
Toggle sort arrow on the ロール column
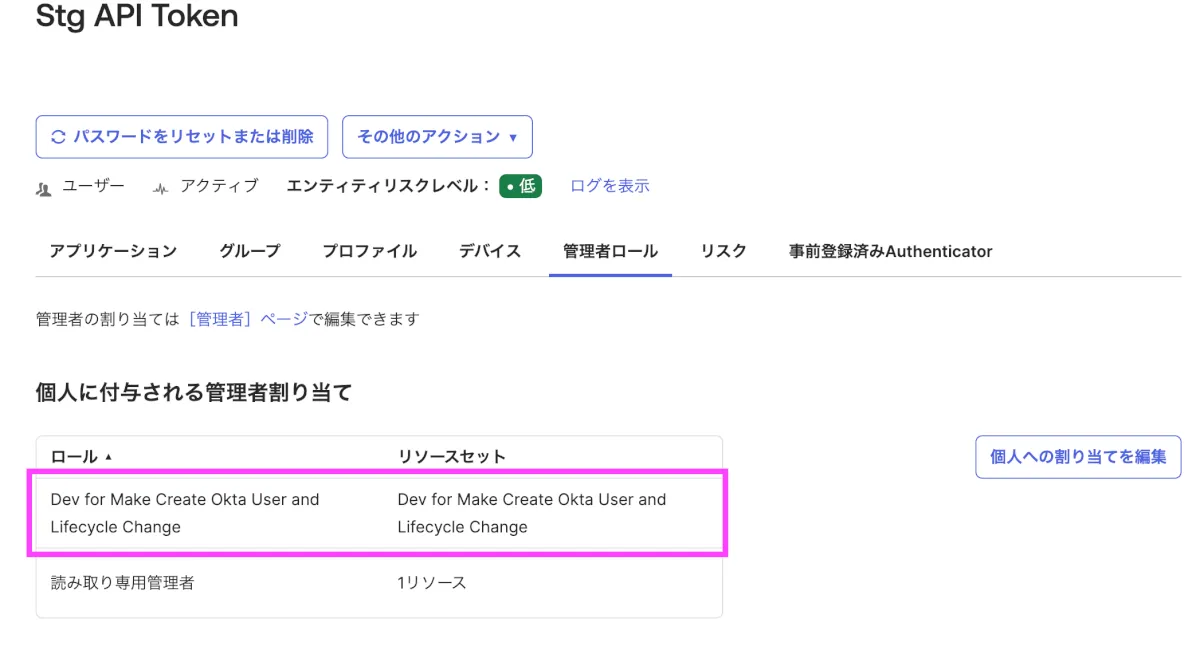(x=108, y=457)
